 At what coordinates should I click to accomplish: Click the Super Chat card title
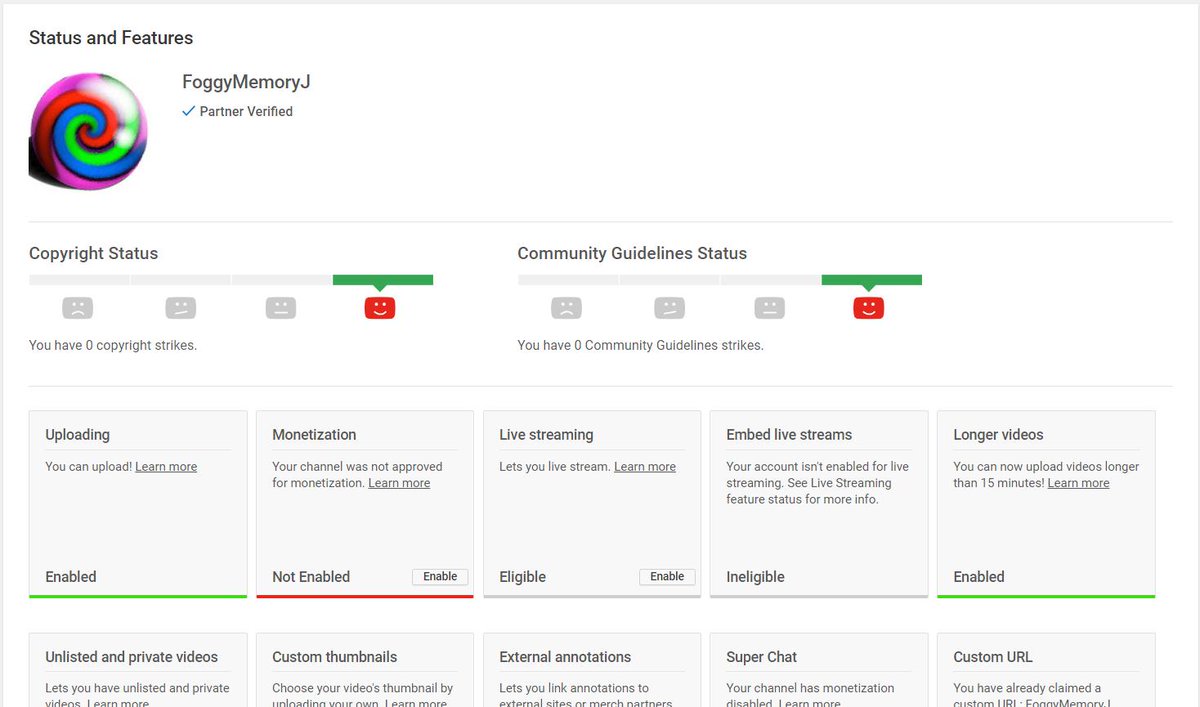tap(761, 657)
